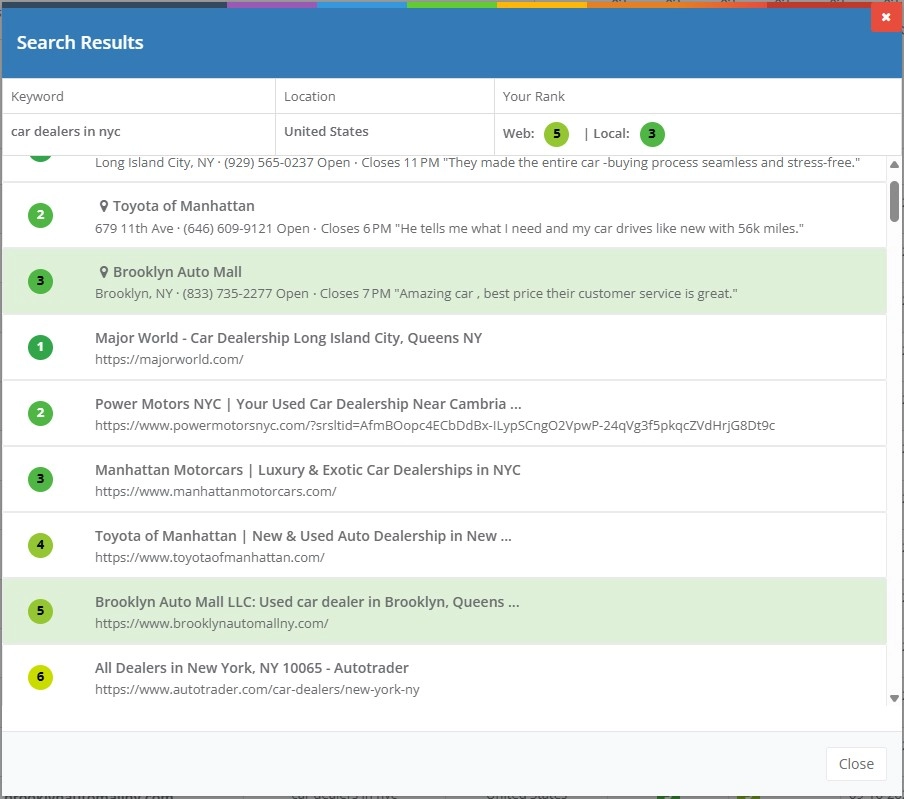Click the 'Toyota of Manhattan' local listing name

pyautogui.click(x=183, y=206)
